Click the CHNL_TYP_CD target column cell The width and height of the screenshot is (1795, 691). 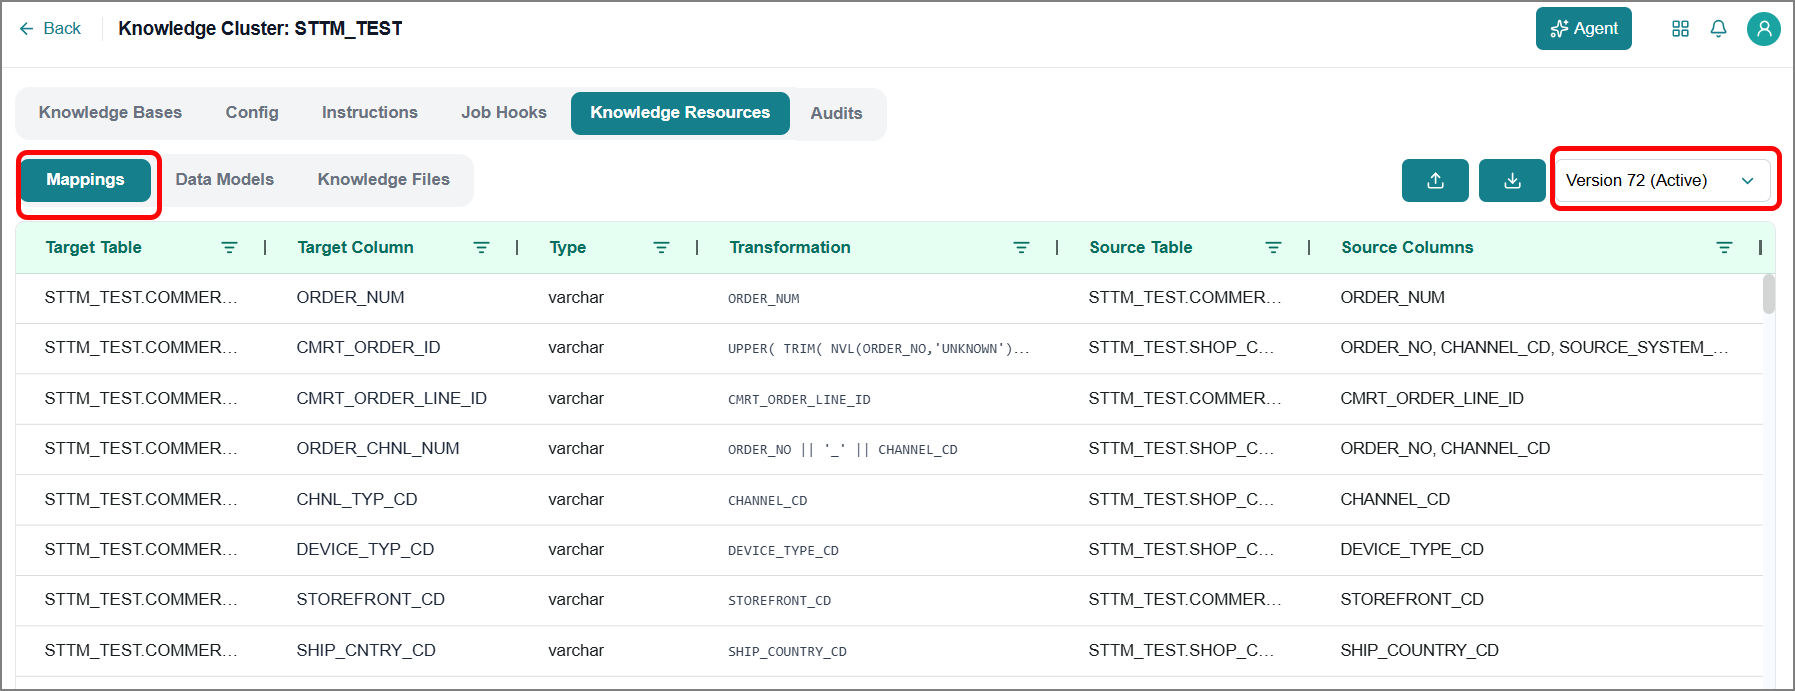click(357, 500)
